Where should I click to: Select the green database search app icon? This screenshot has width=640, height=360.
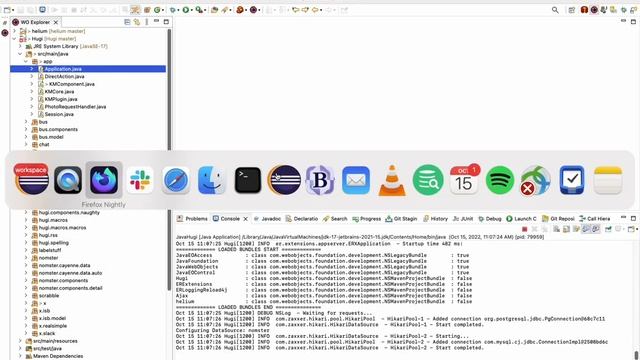coord(428,180)
